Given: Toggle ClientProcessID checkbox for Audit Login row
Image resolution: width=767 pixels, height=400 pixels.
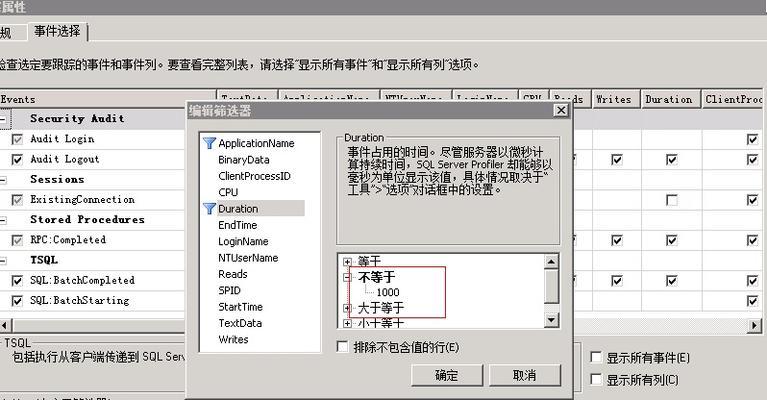Looking at the screenshot, I should coord(752,139).
